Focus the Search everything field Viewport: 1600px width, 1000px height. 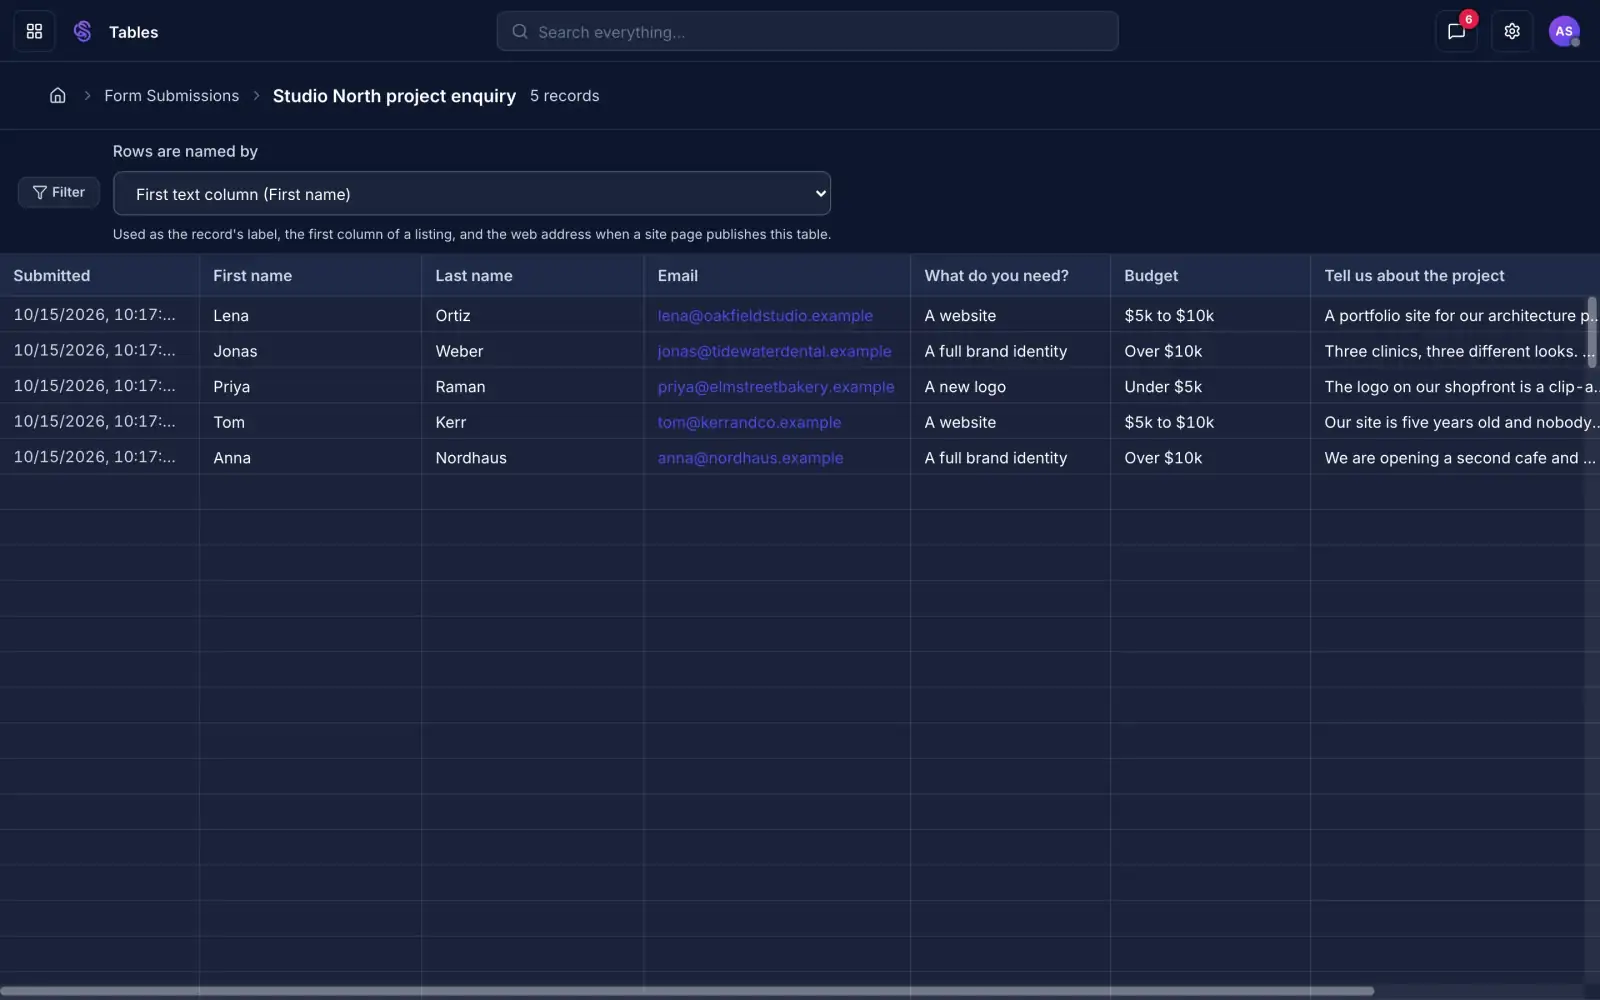(x=807, y=31)
